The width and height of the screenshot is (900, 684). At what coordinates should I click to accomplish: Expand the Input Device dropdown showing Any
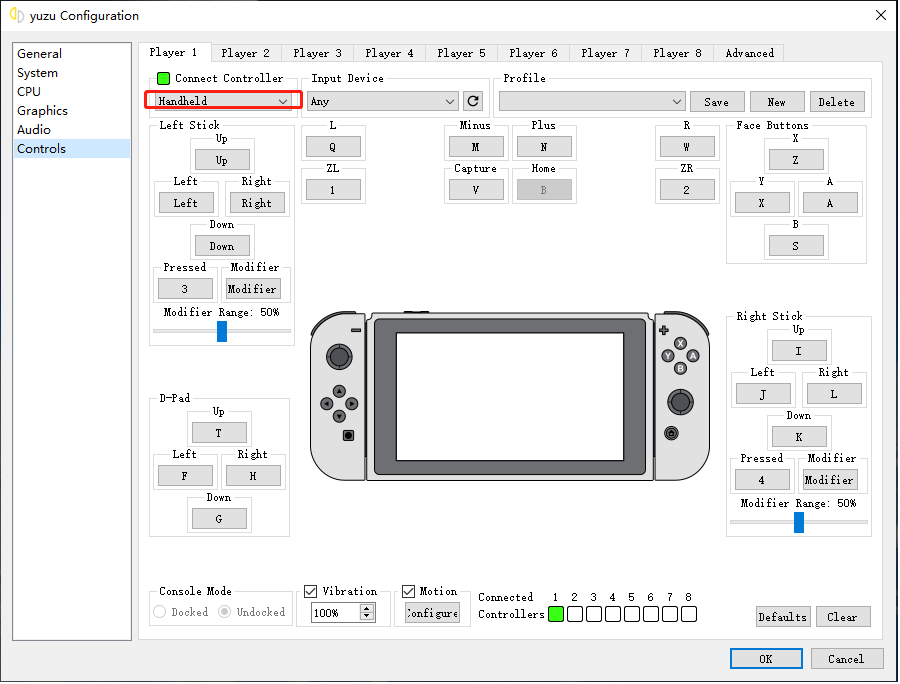[382, 101]
